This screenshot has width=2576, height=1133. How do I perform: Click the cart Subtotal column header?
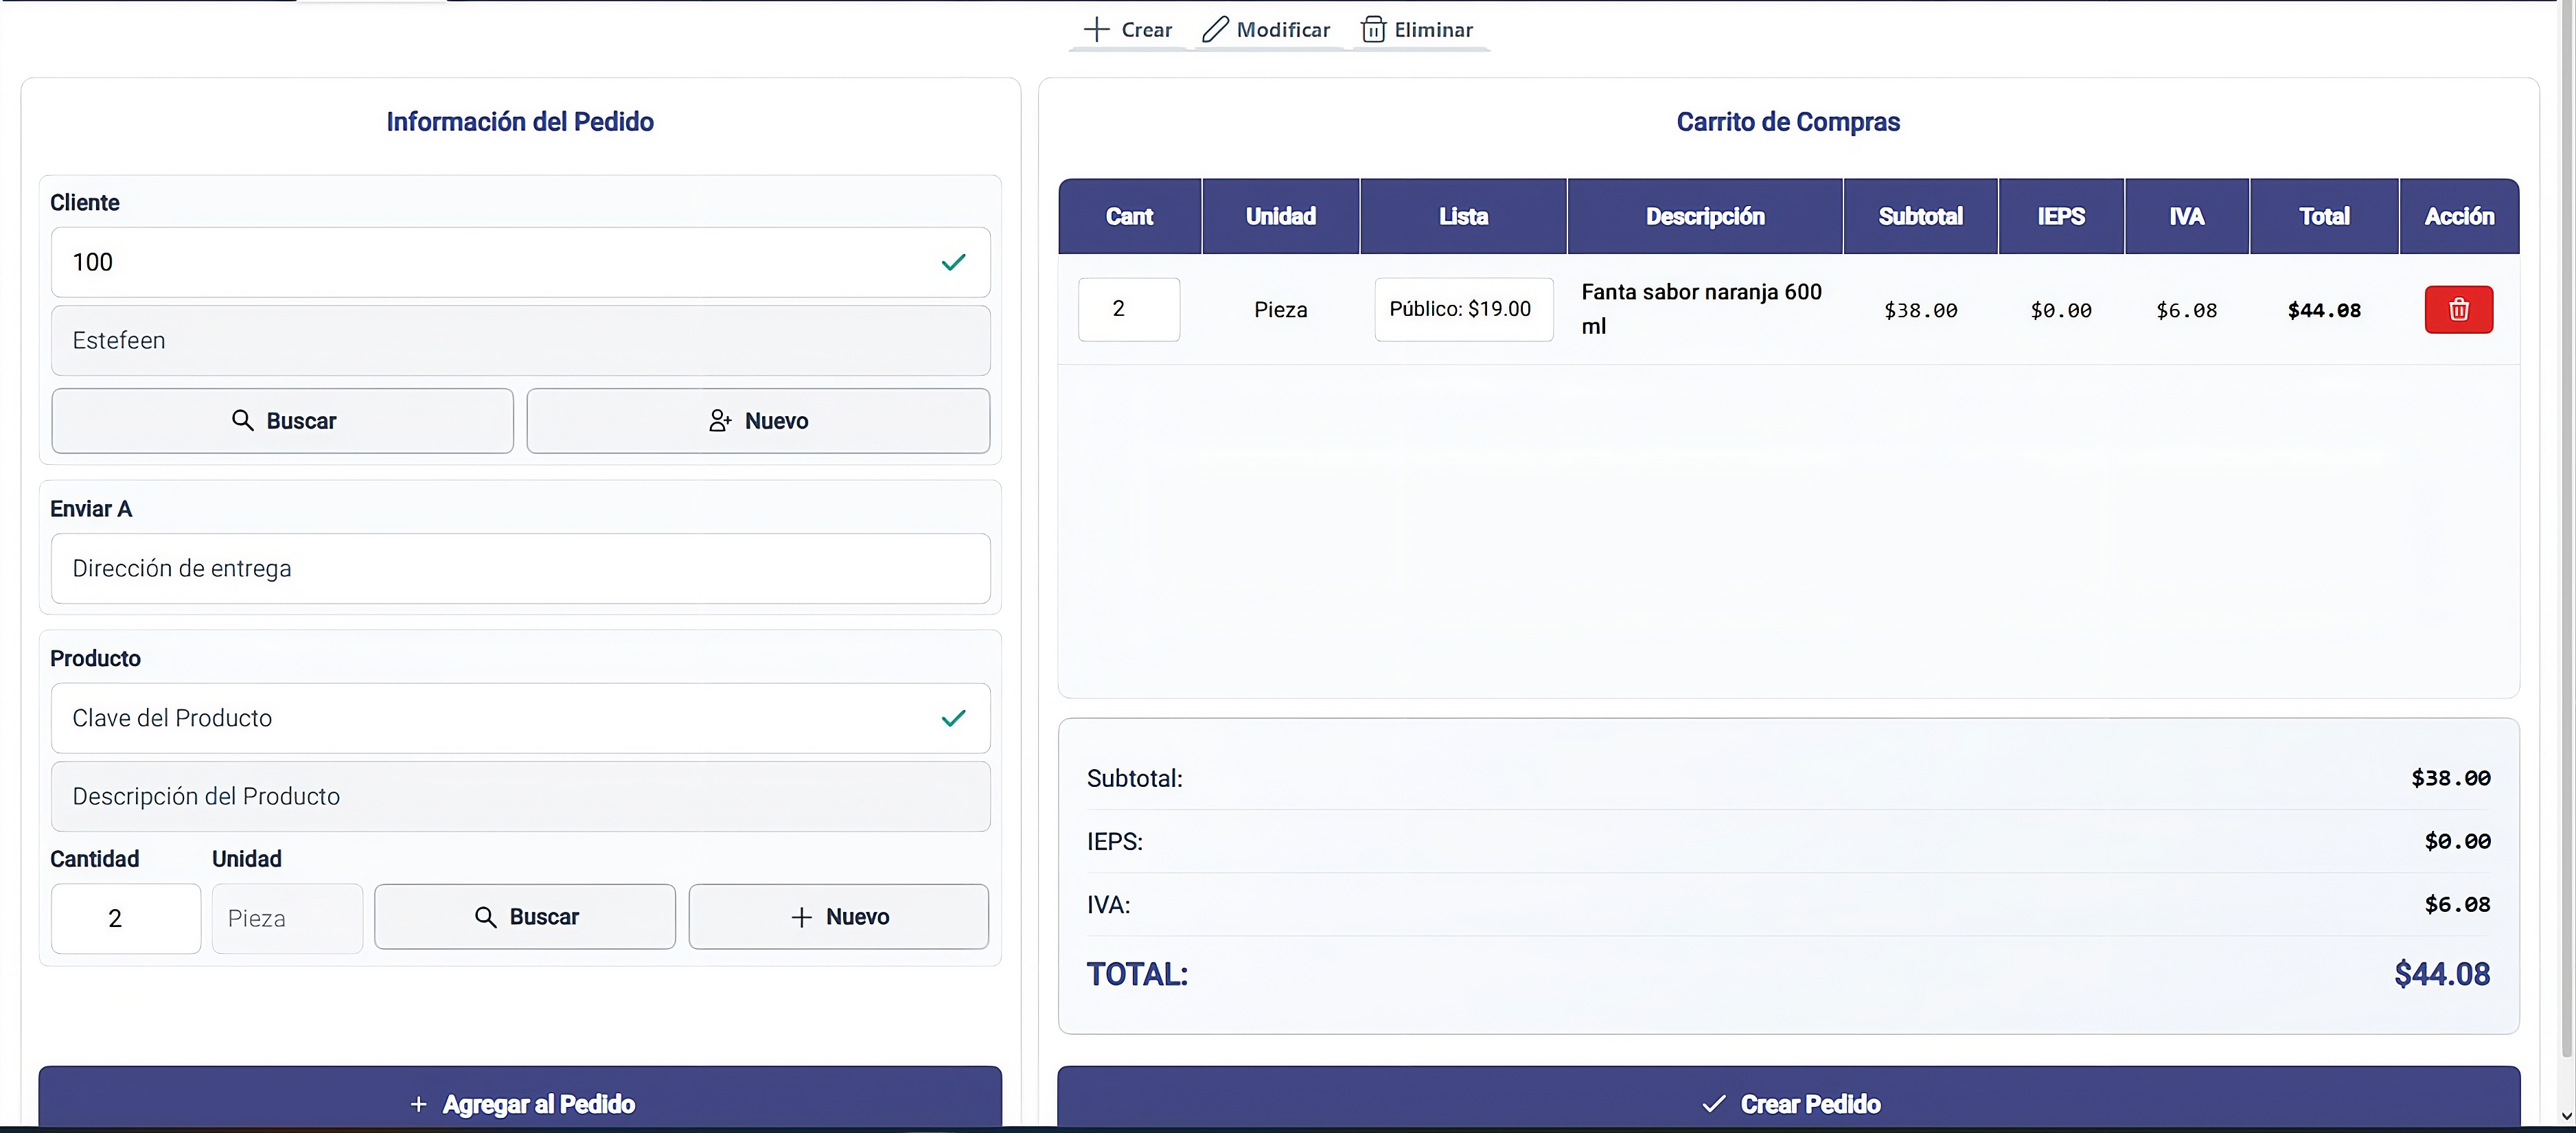[1921, 216]
